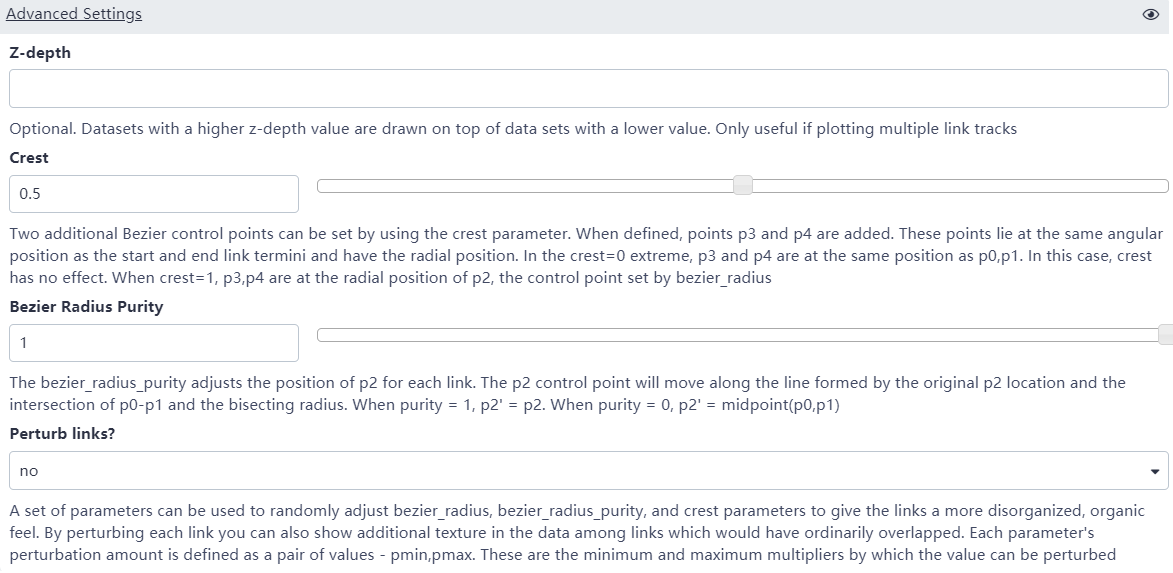This screenshot has width=1173, height=573.
Task: Select the Bezier Radius Purity text box
Action: (x=154, y=343)
